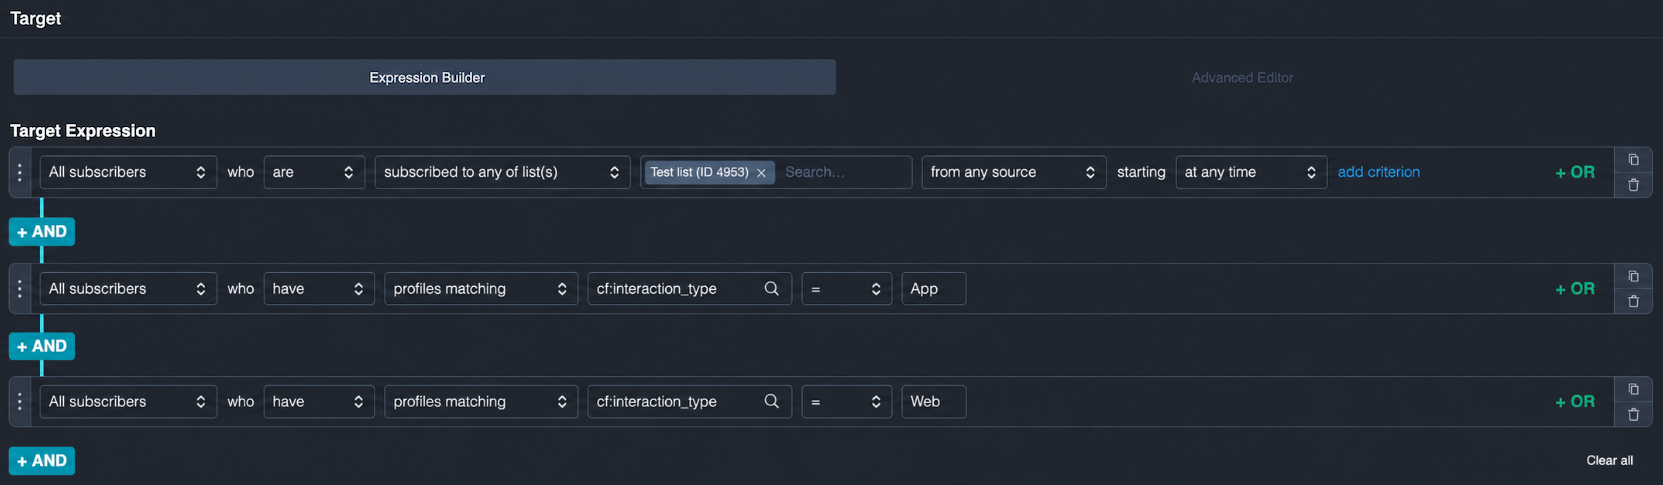Screen dimensions: 1663x485
Task: Trash the row with value Web
Action: click(1633, 414)
